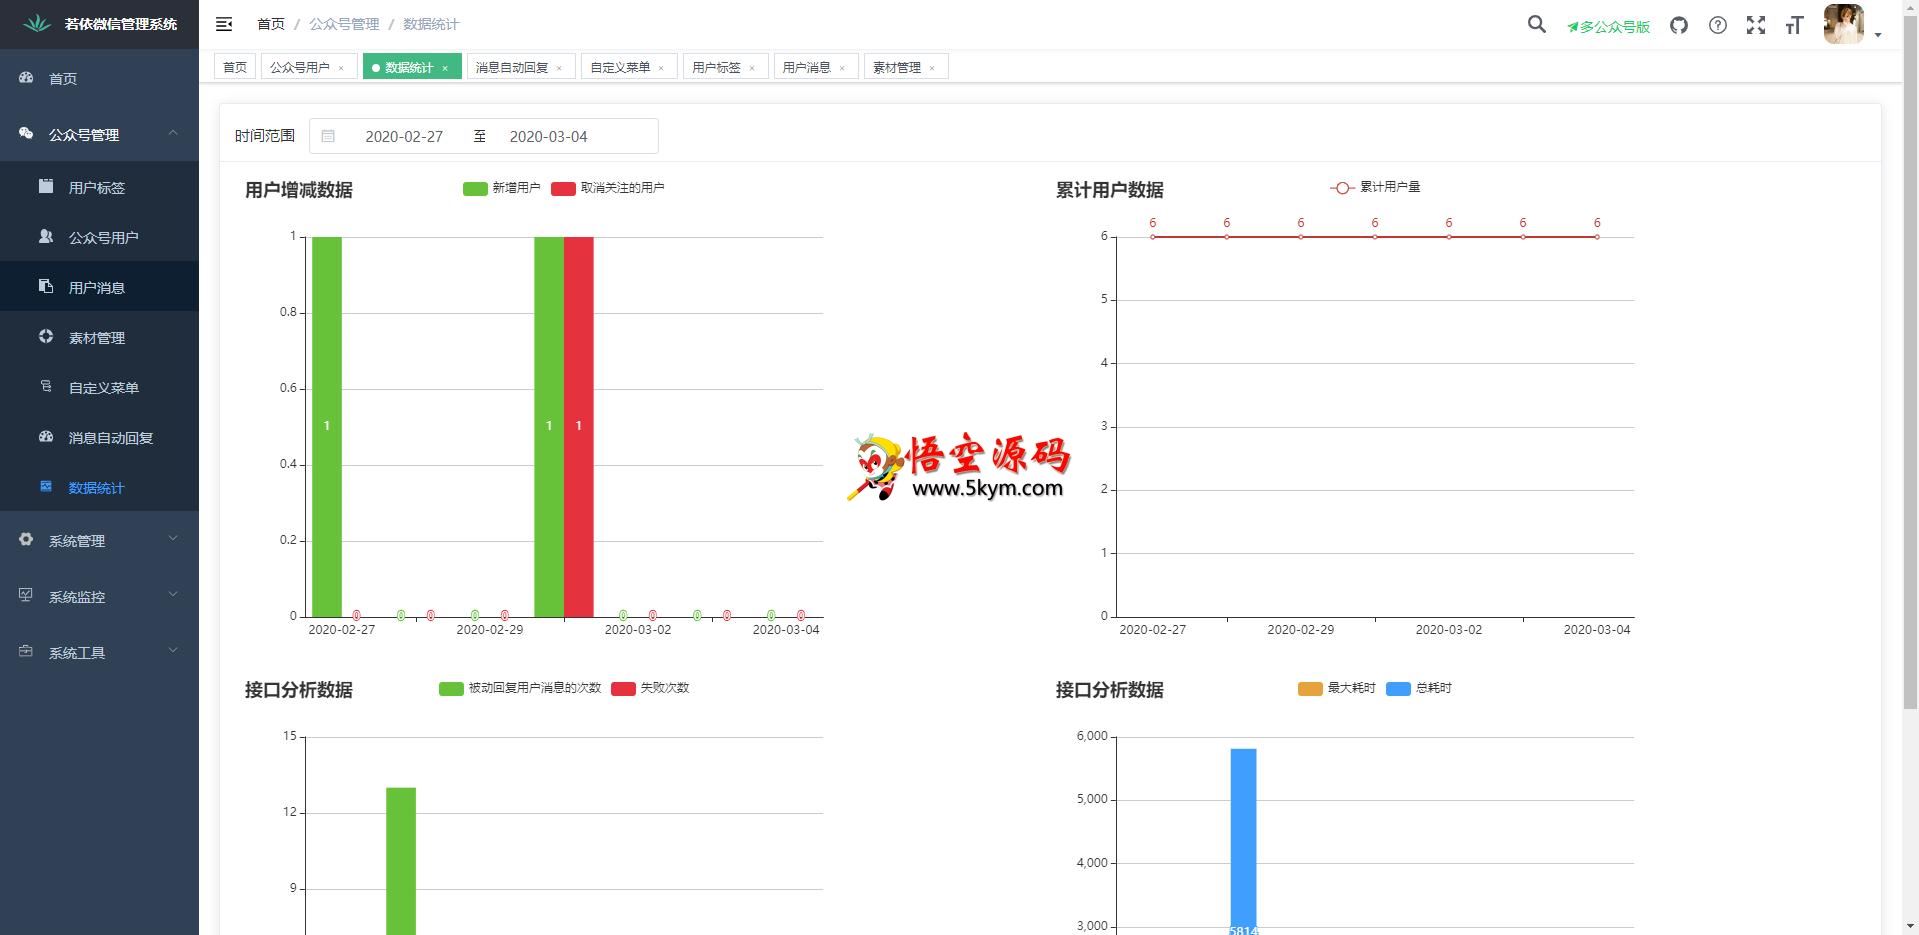Toggle the 被动回复用户消息的次数 legend
This screenshot has height=935, width=1919.
(x=520, y=688)
